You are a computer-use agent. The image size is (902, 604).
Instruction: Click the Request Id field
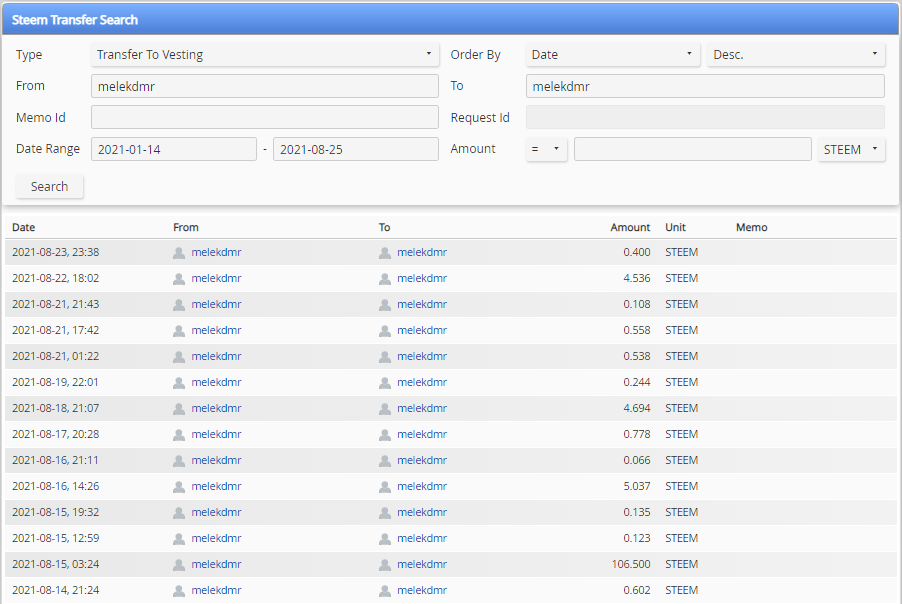pyautogui.click(x=705, y=117)
